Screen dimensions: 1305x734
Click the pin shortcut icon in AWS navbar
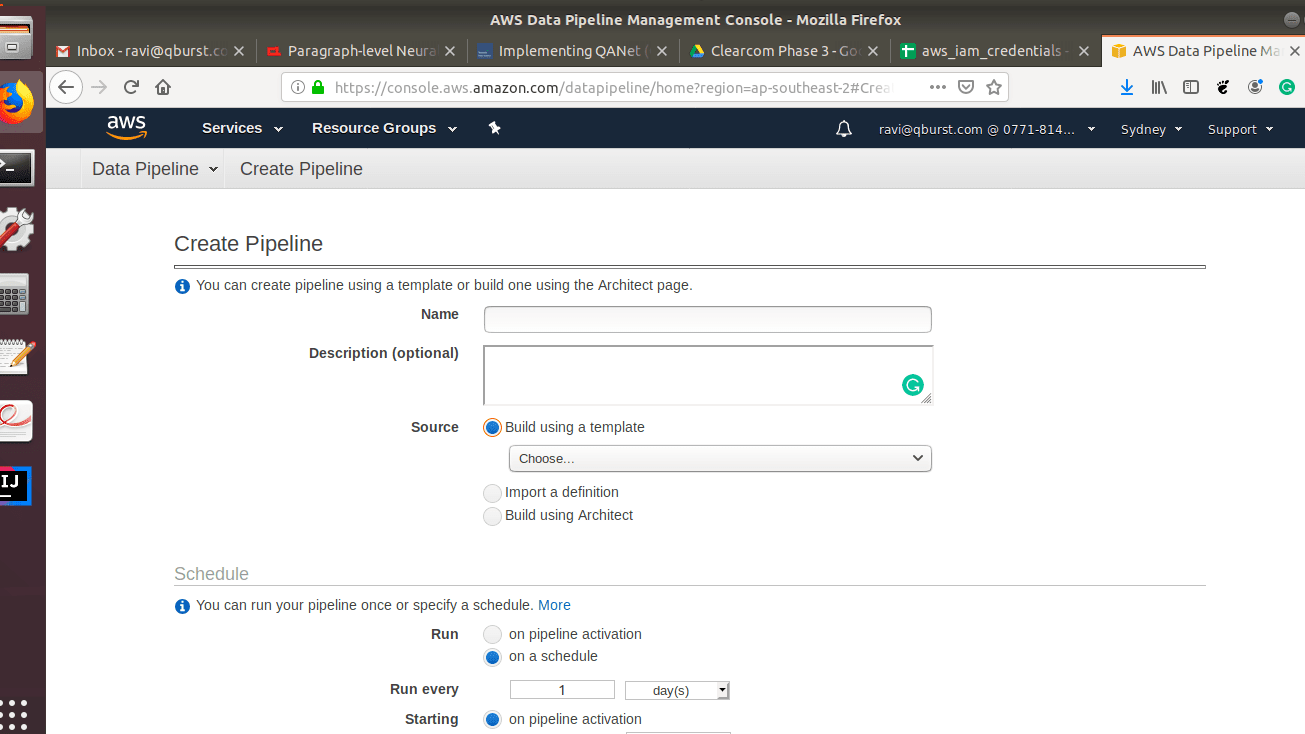(x=494, y=128)
